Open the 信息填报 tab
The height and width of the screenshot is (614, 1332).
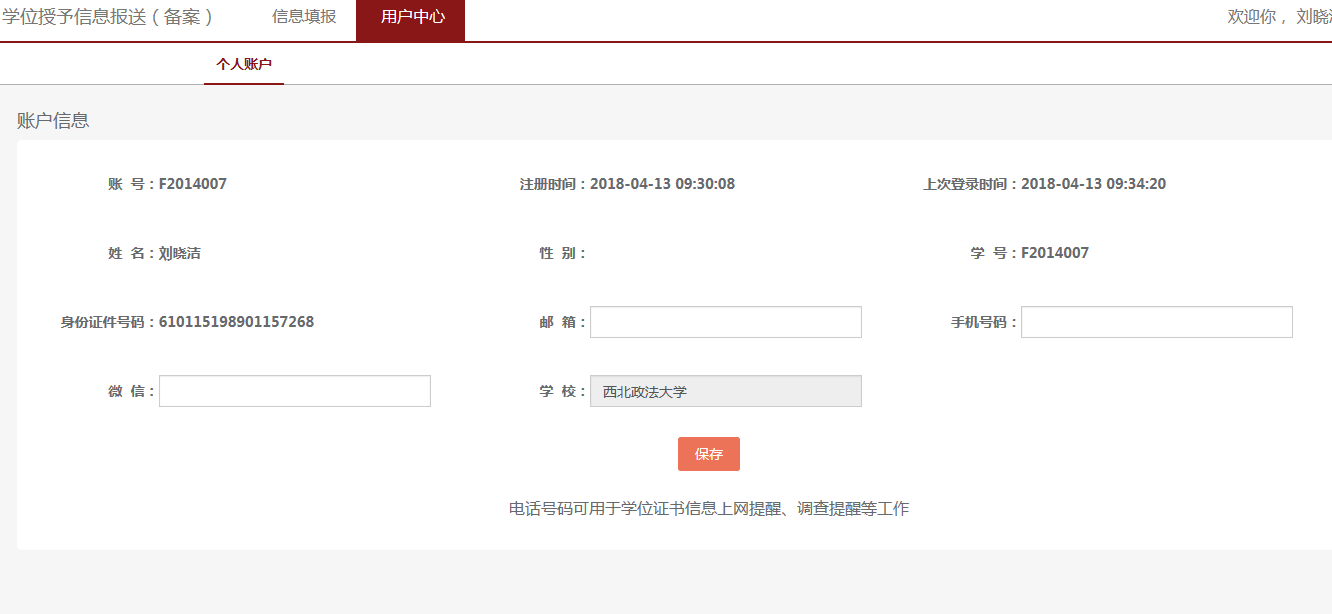coord(304,17)
